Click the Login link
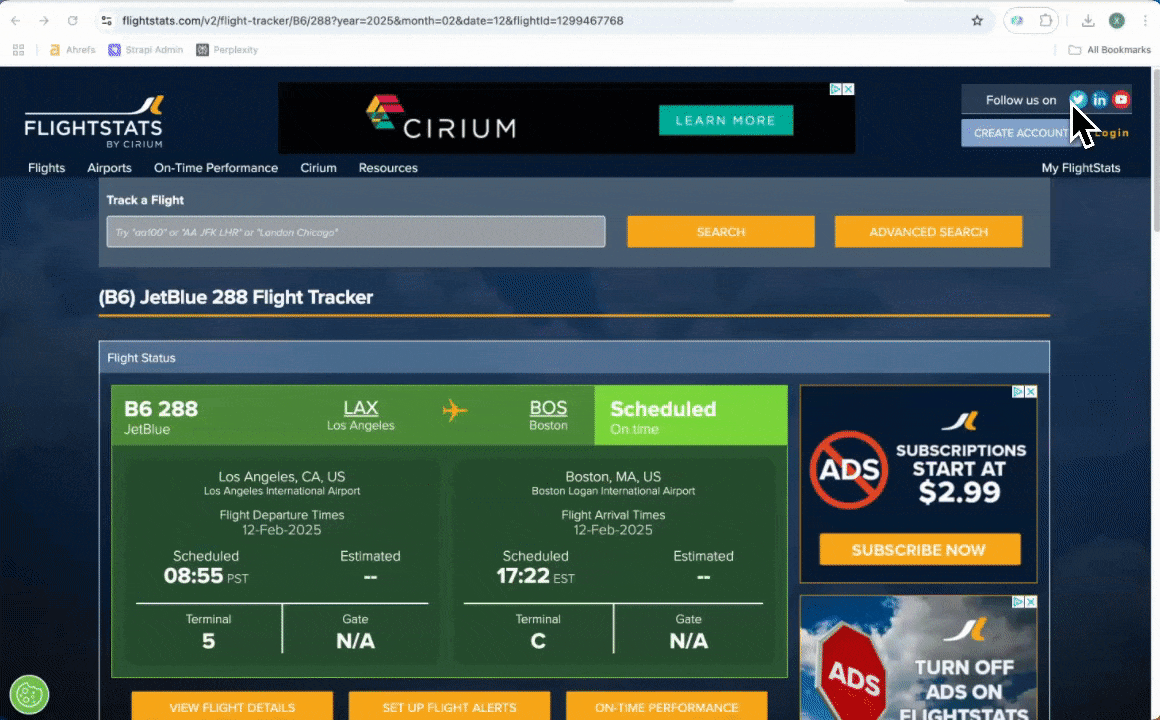Screen dimensions: 1160x720 coord(1112,133)
